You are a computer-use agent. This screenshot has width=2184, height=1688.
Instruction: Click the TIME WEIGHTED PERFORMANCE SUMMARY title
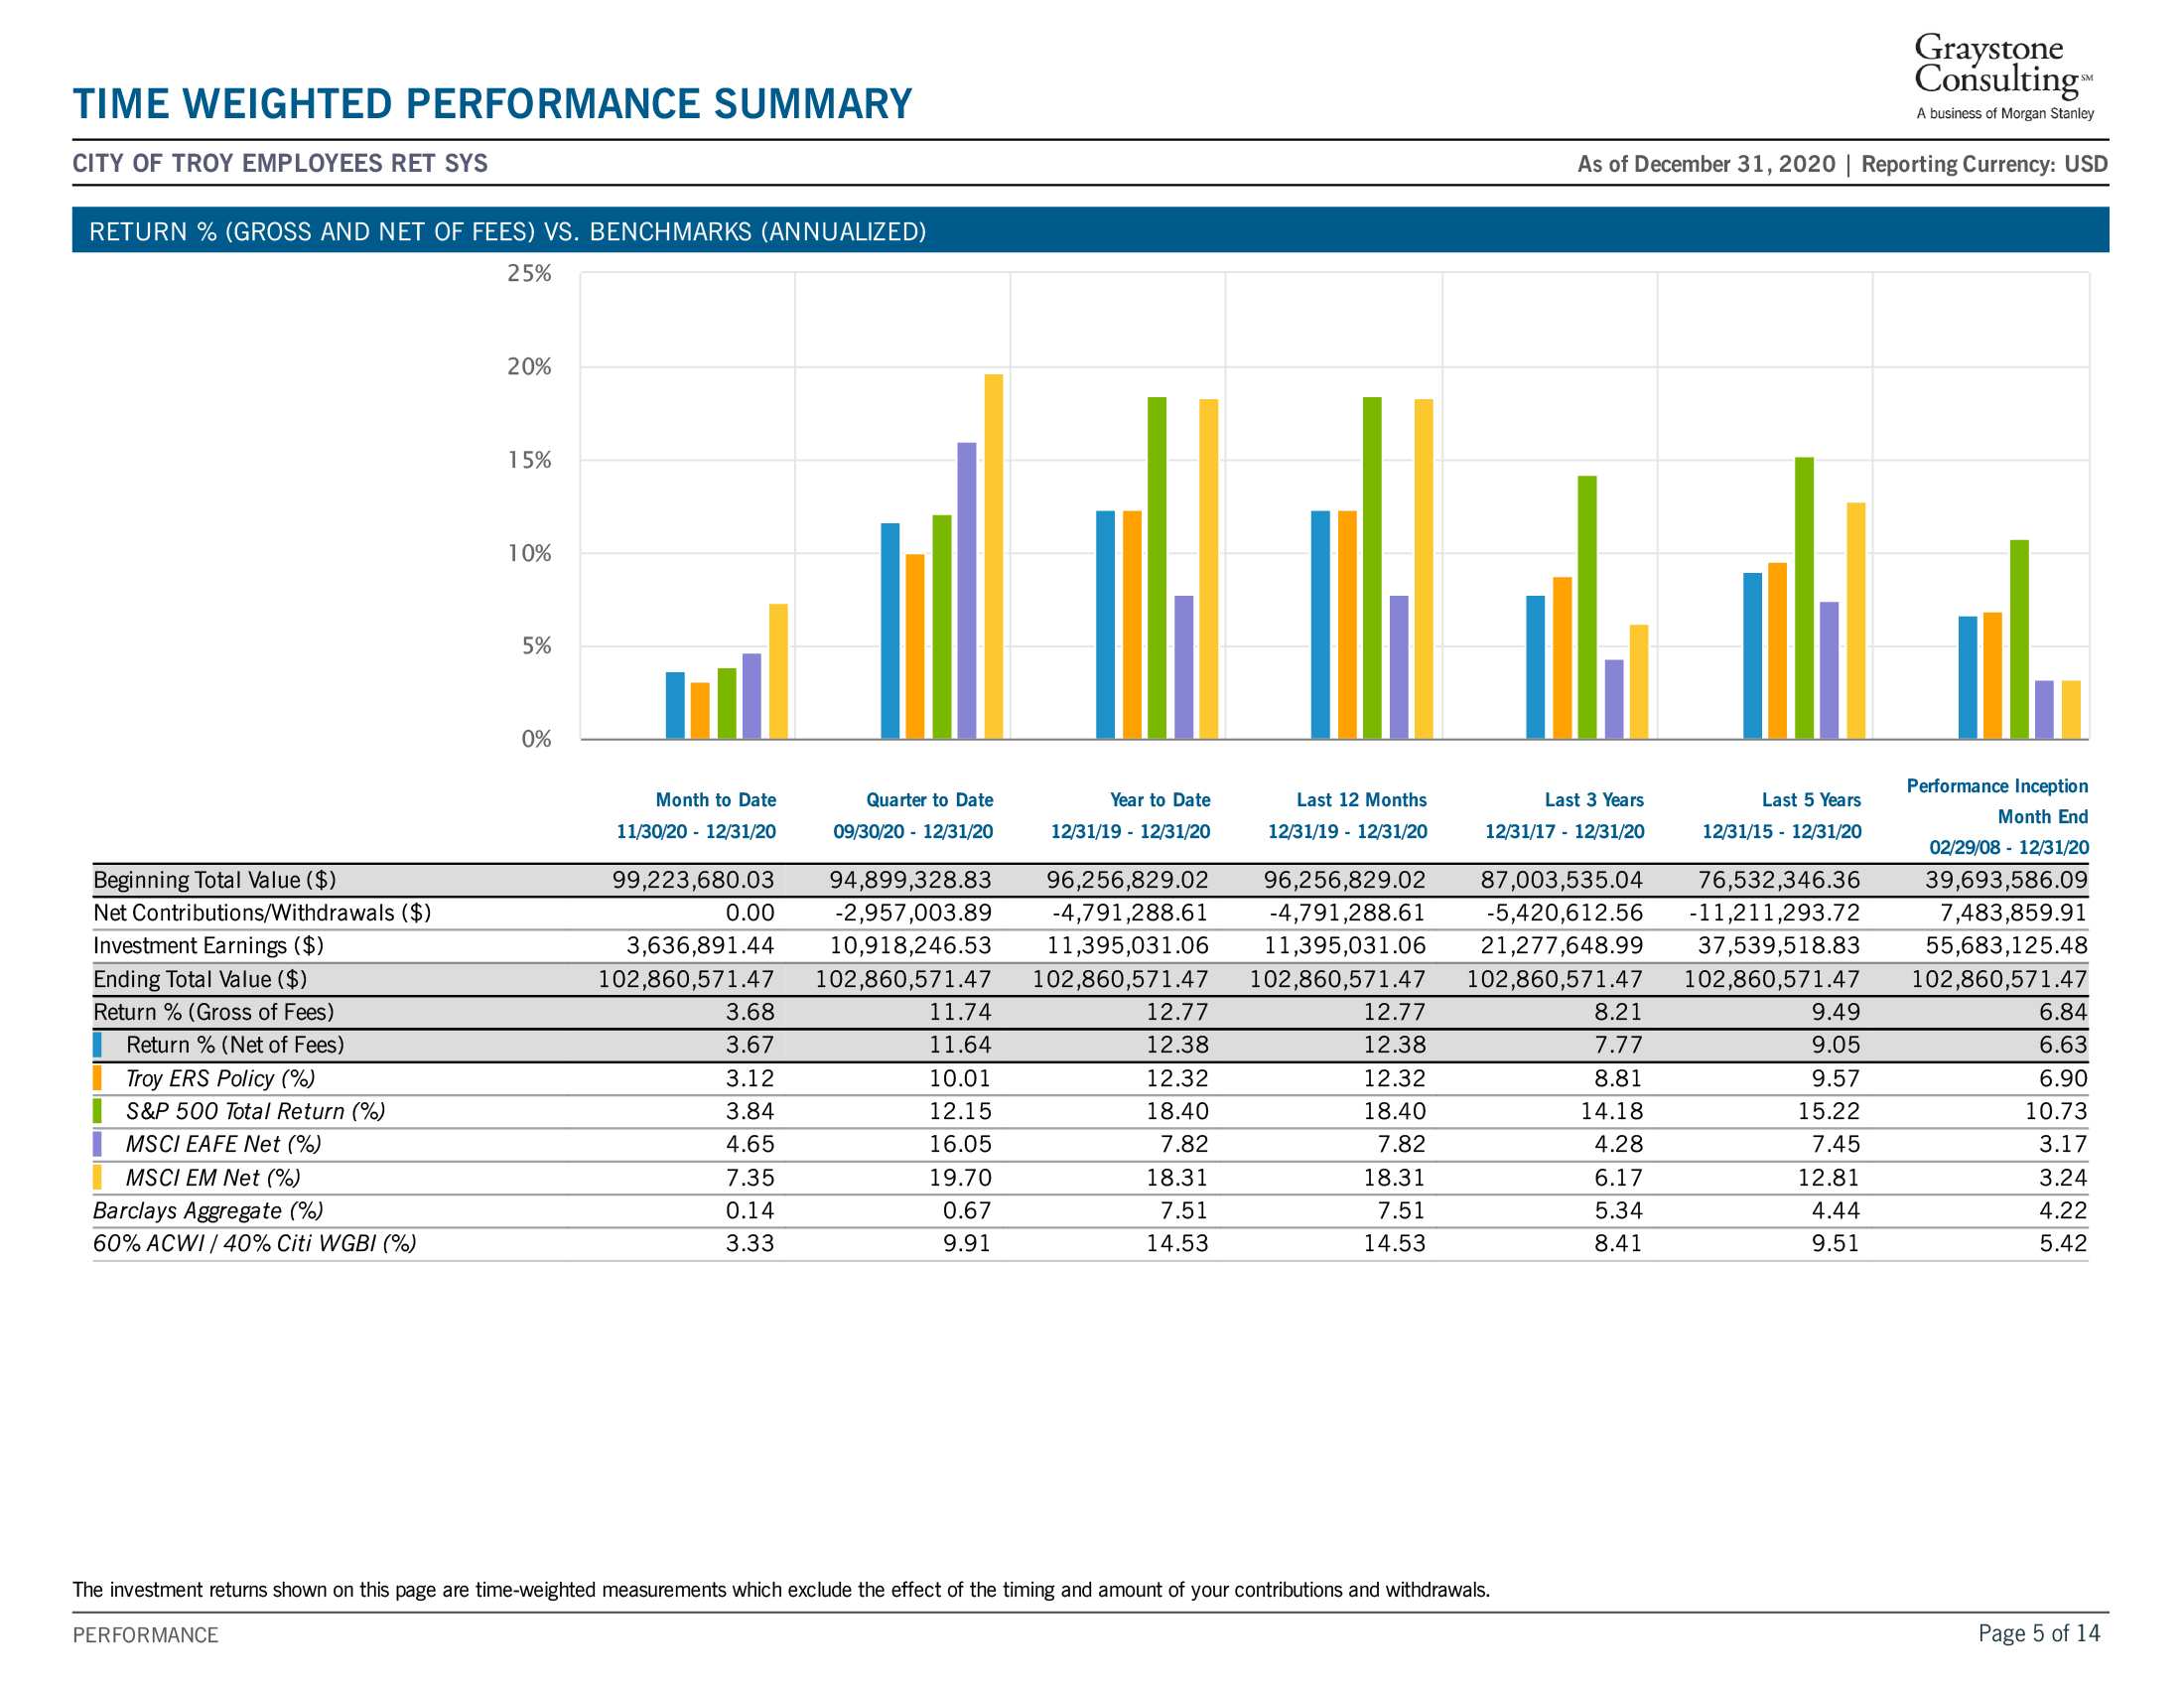(492, 104)
